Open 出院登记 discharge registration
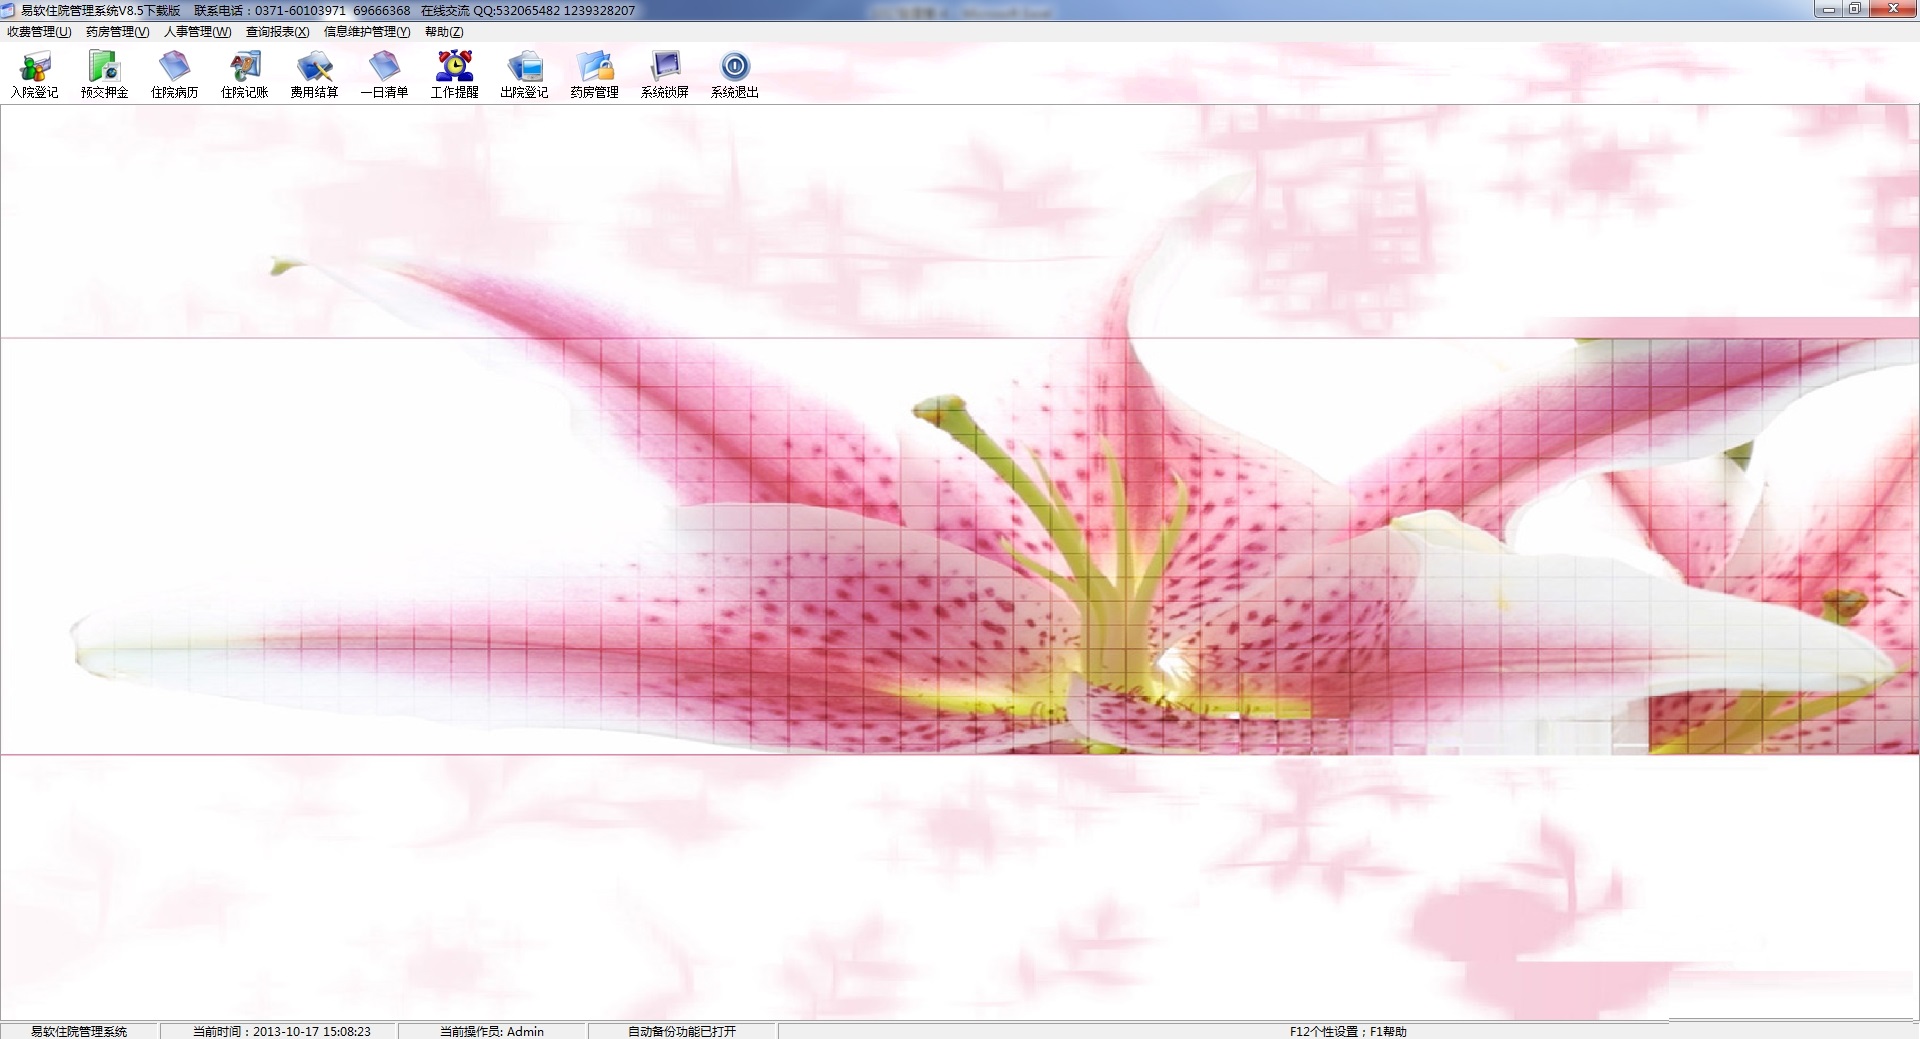Viewport: 1920px width, 1039px height. tap(525, 74)
